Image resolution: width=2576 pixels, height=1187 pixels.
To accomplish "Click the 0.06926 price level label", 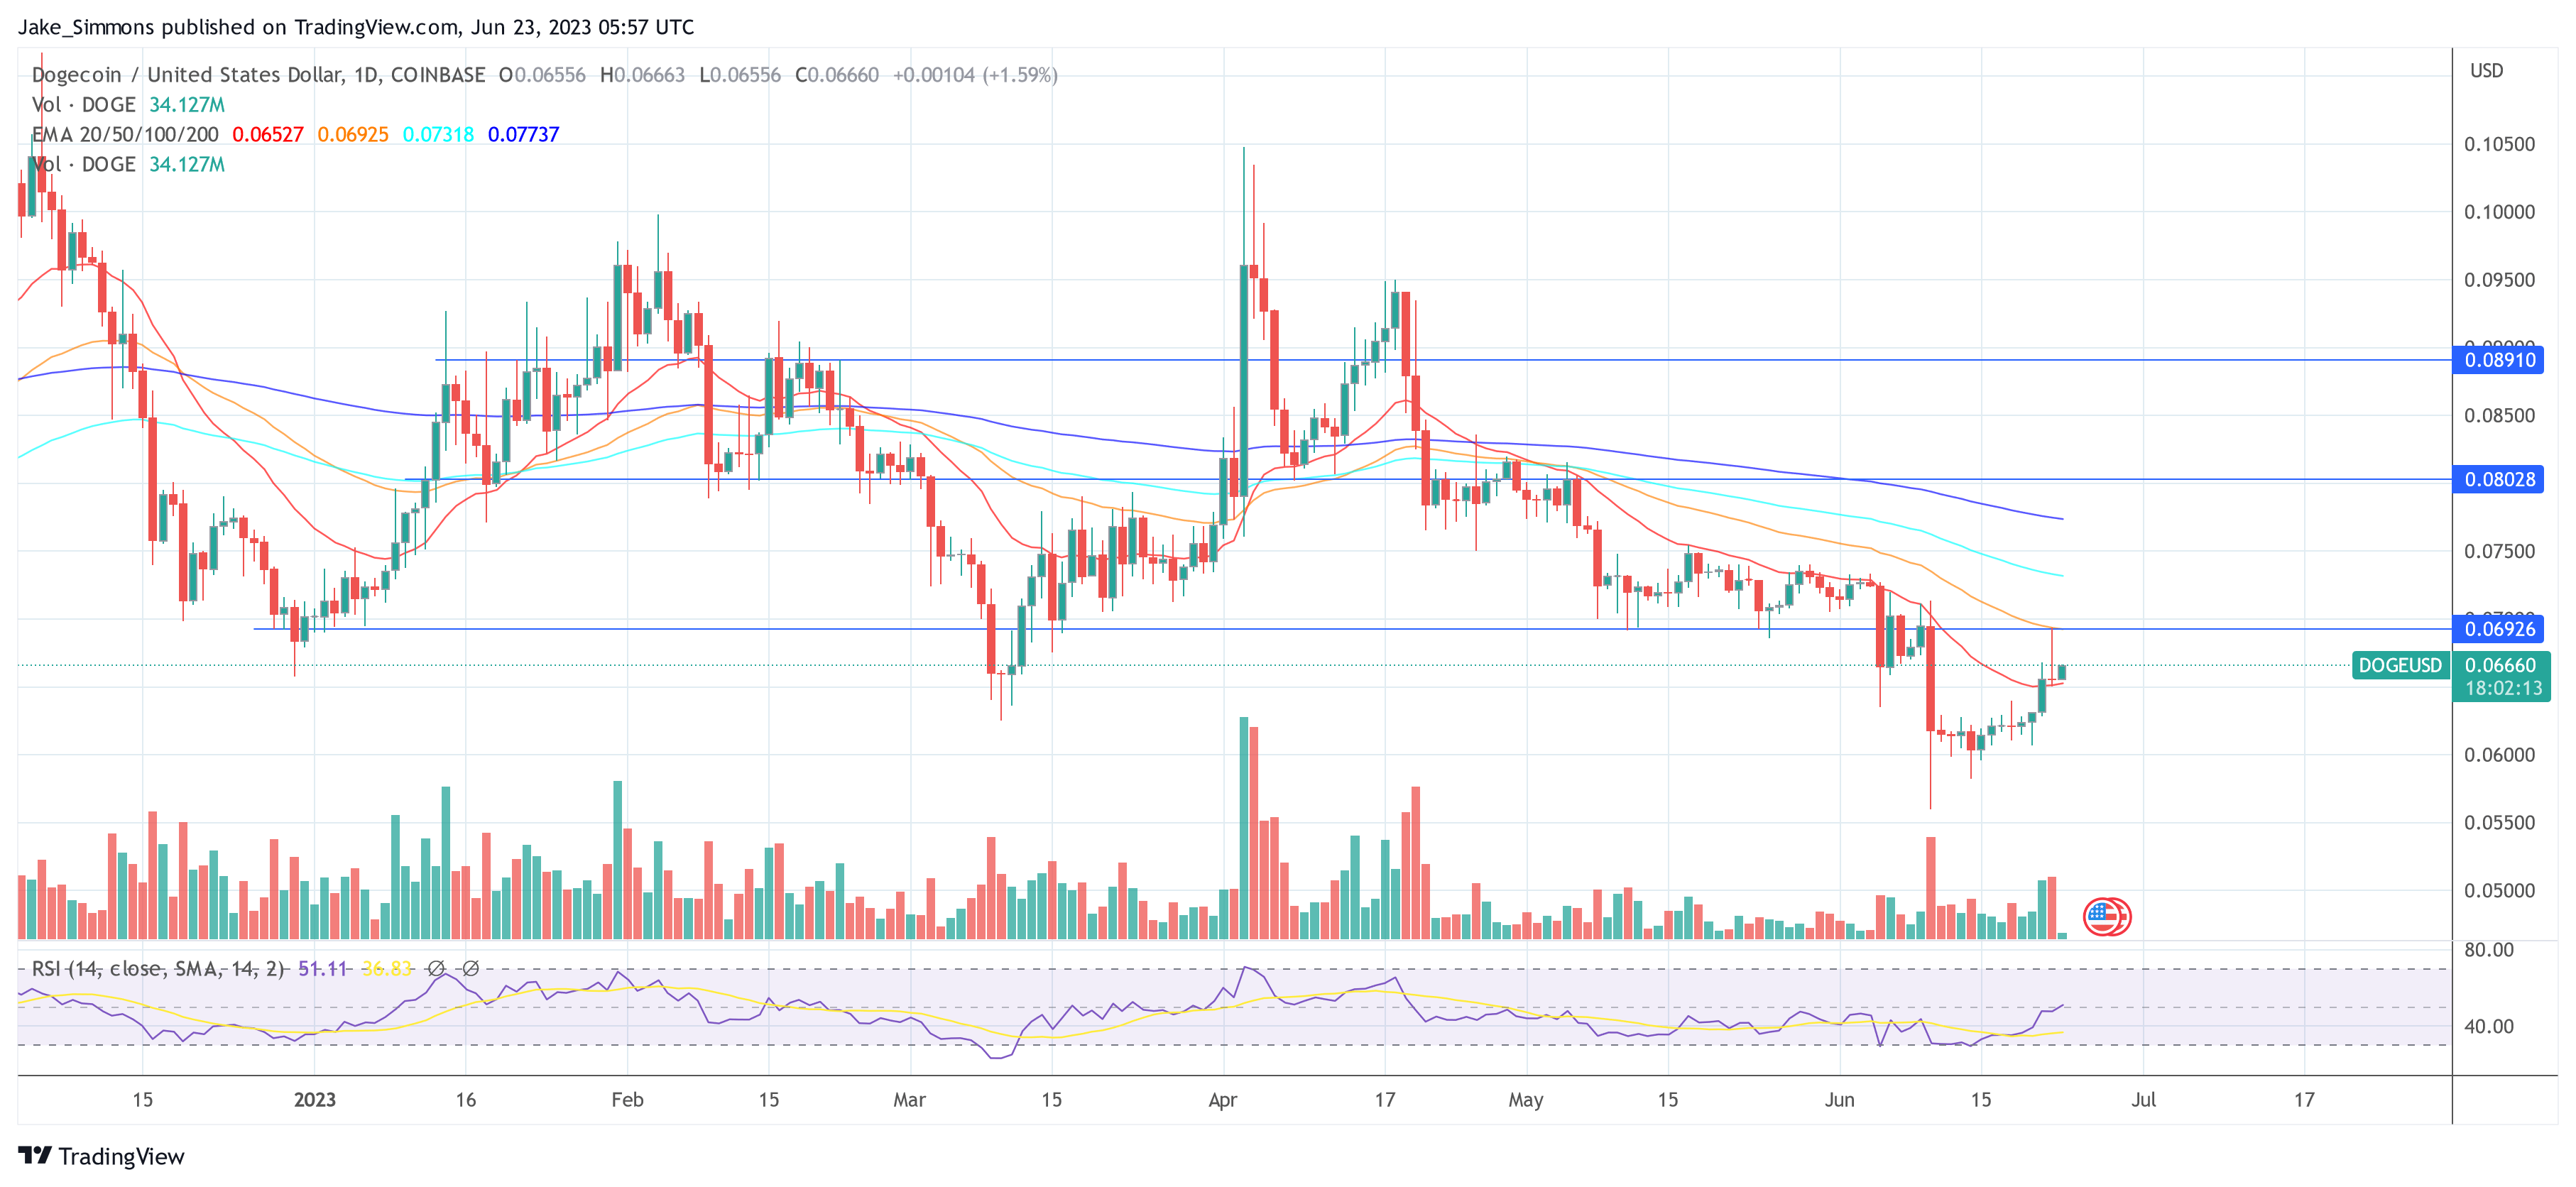I will (x=2497, y=629).
